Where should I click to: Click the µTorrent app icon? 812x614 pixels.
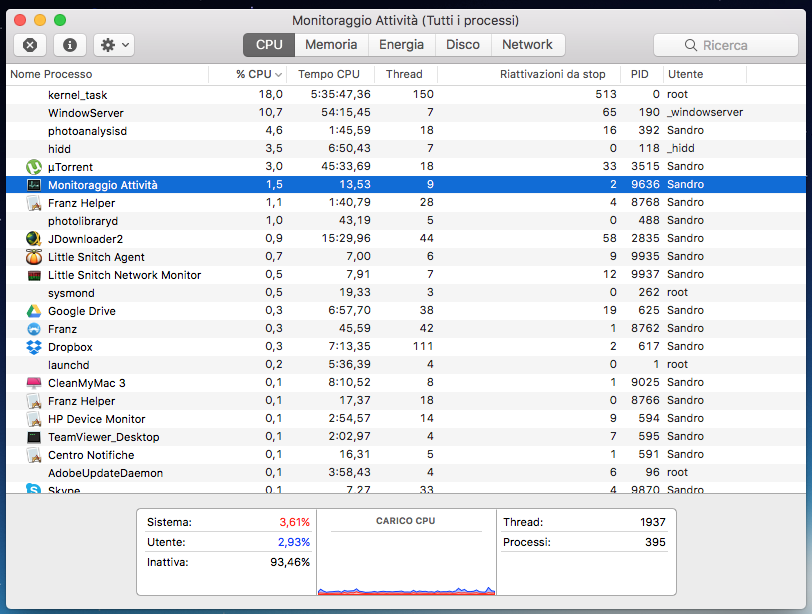point(34,167)
